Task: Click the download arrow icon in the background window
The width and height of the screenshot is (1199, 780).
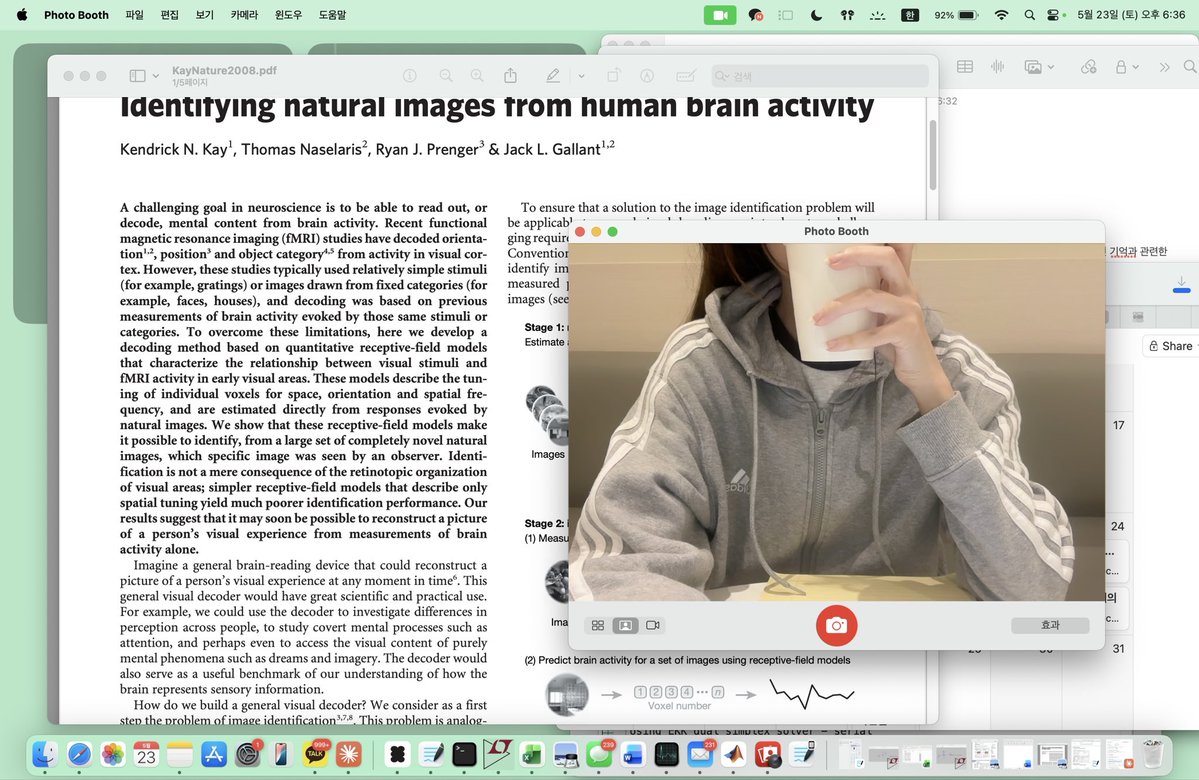Action: pyautogui.click(x=1181, y=284)
